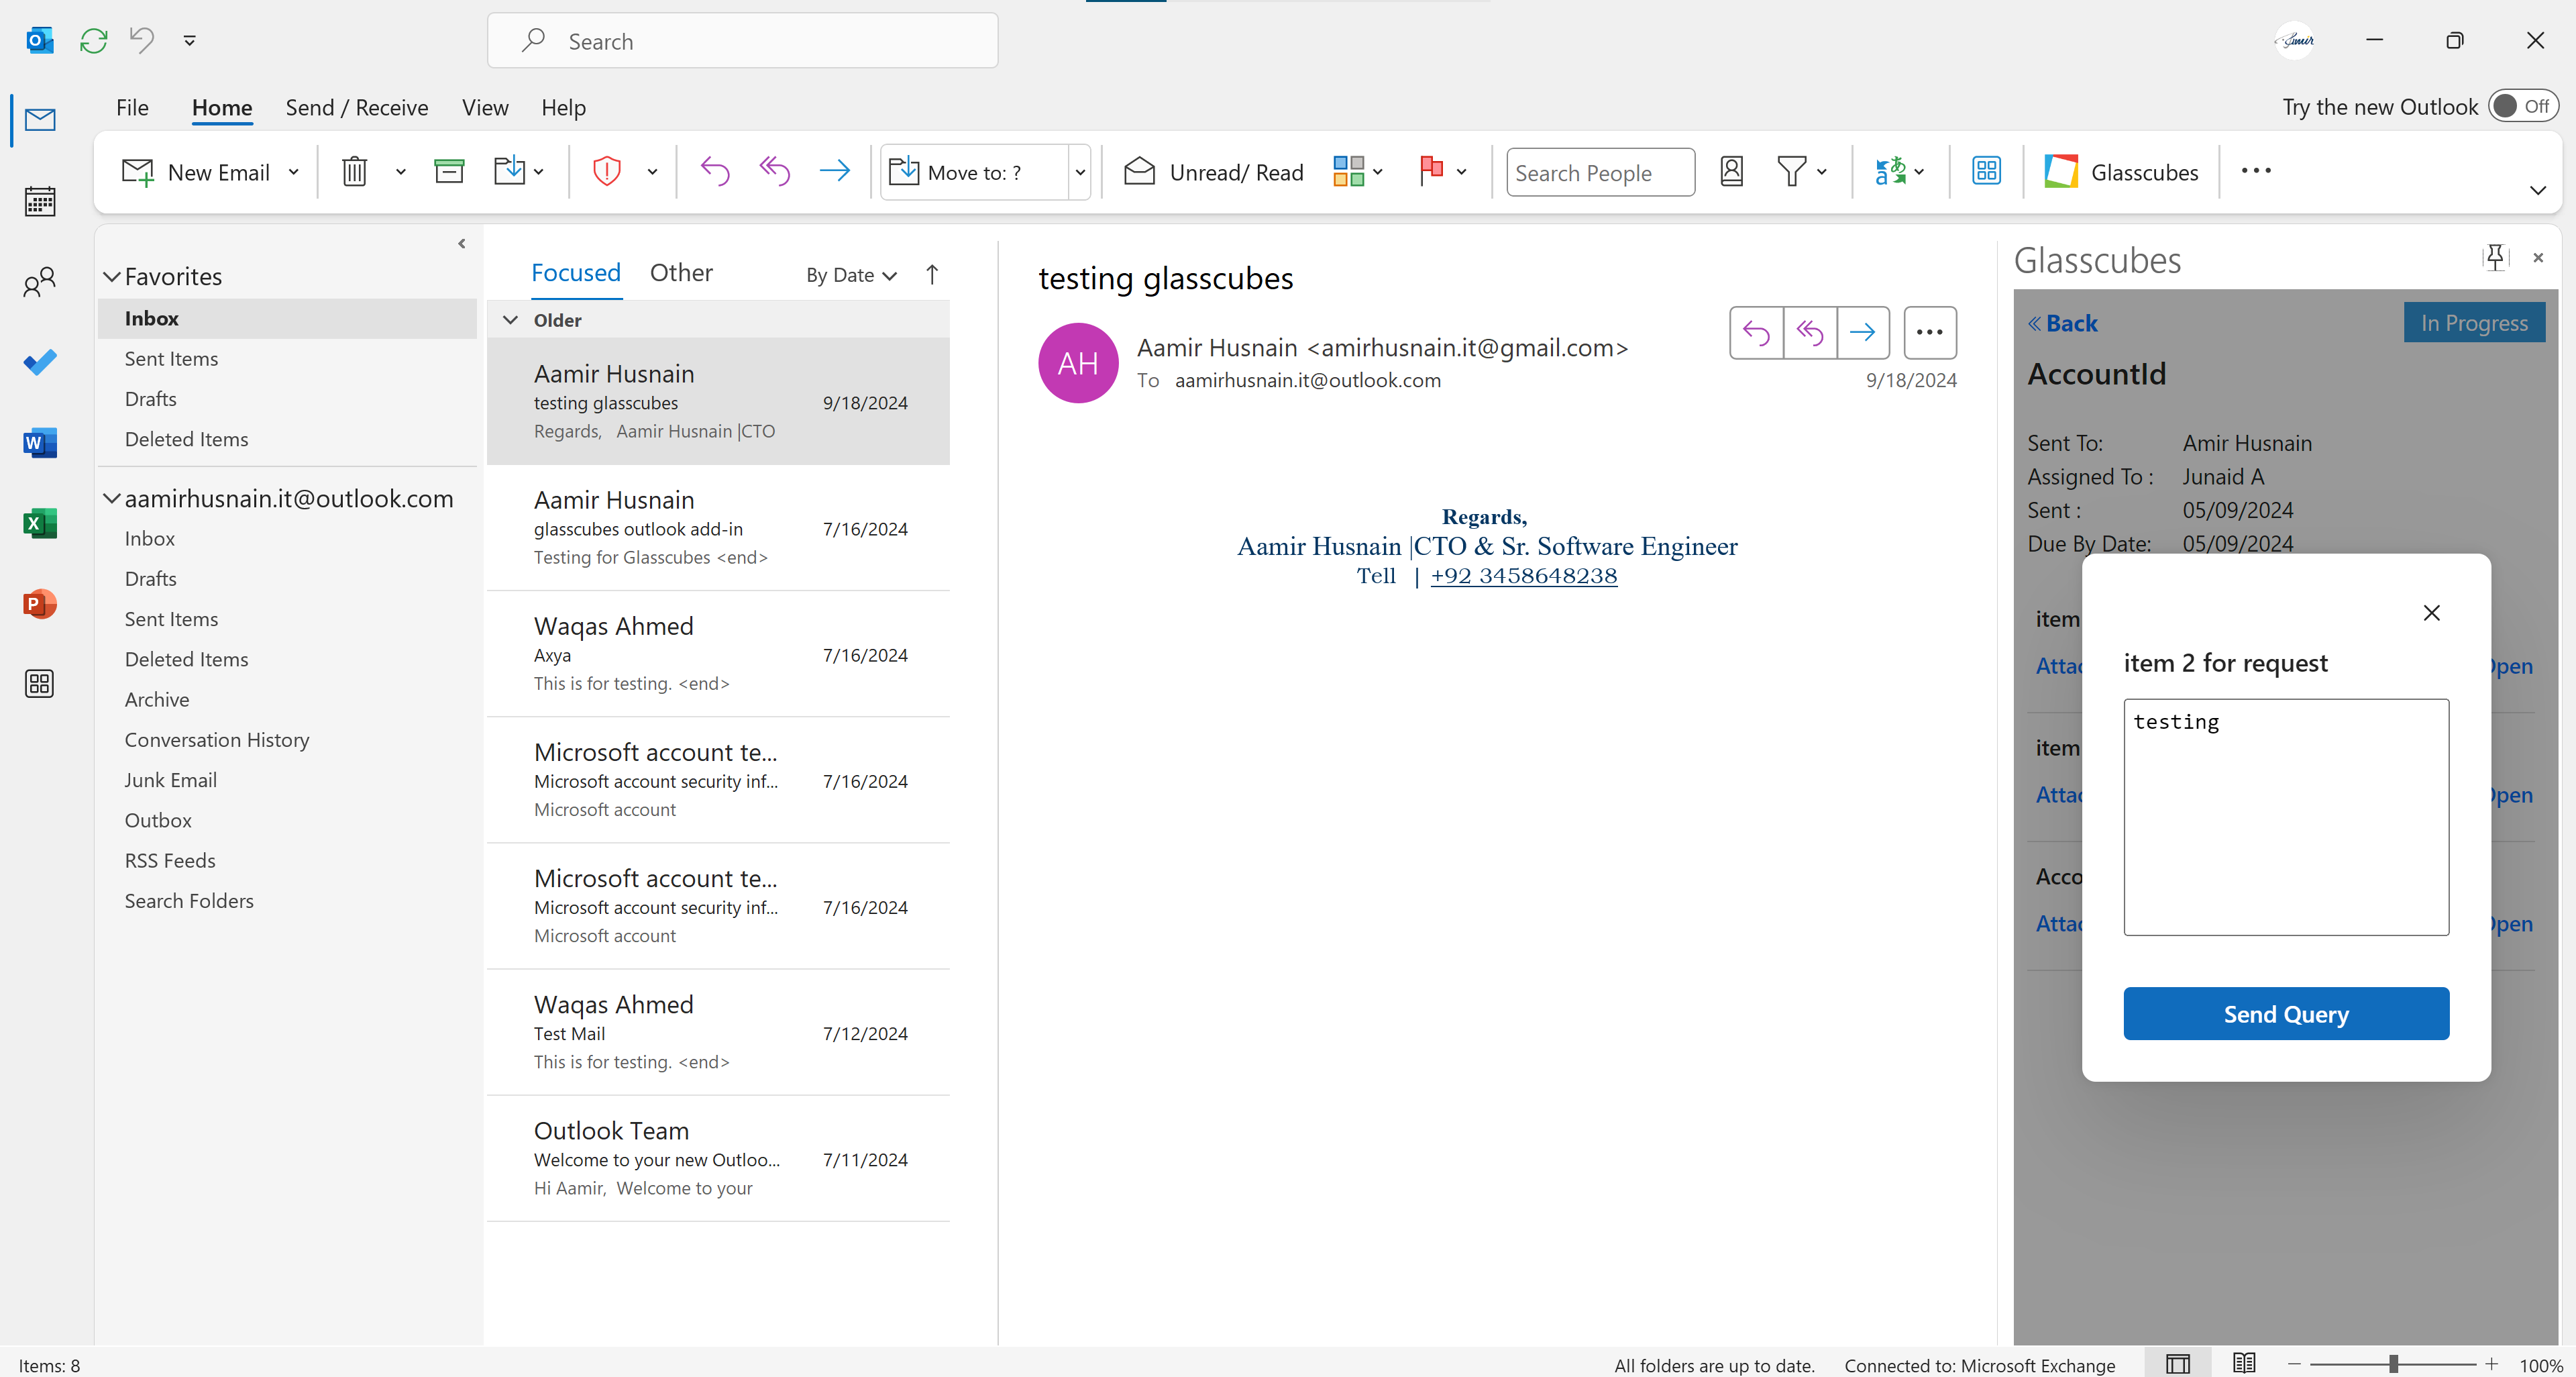Open the Calendar from the navigation sidebar

tap(40, 201)
